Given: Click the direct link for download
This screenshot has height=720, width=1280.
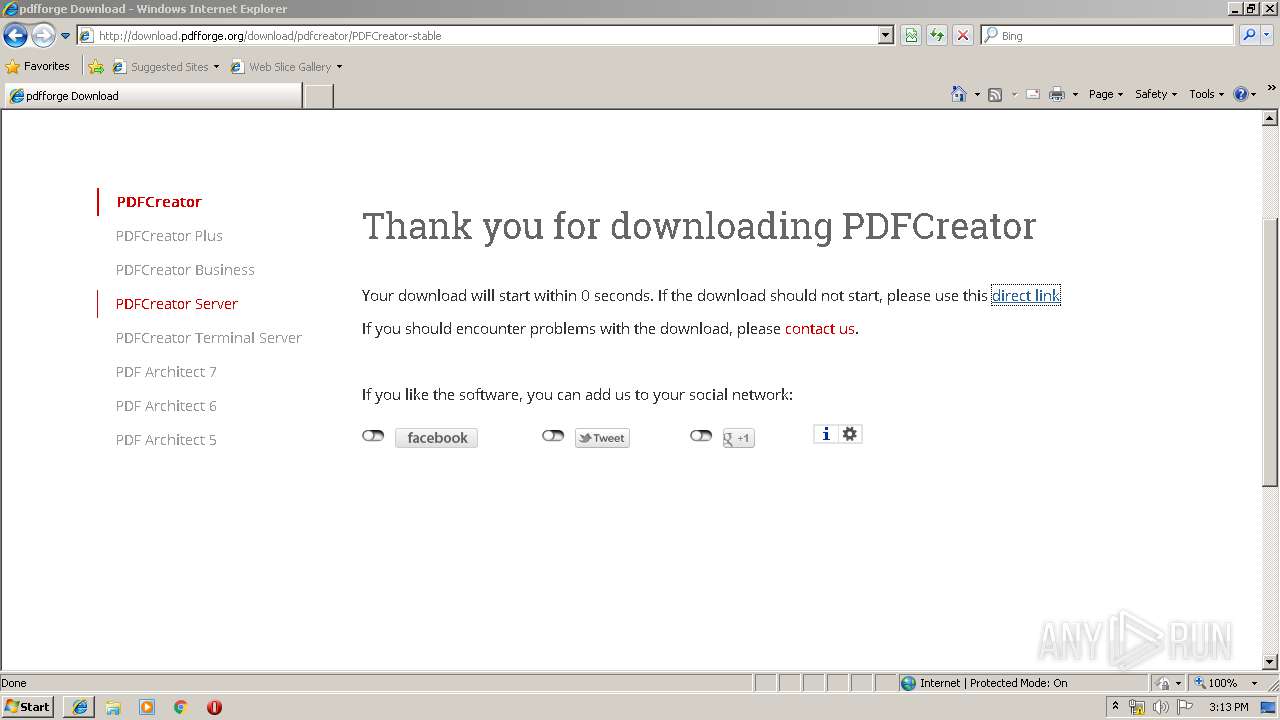Looking at the screenshot, I should (x=1025, y=296).
